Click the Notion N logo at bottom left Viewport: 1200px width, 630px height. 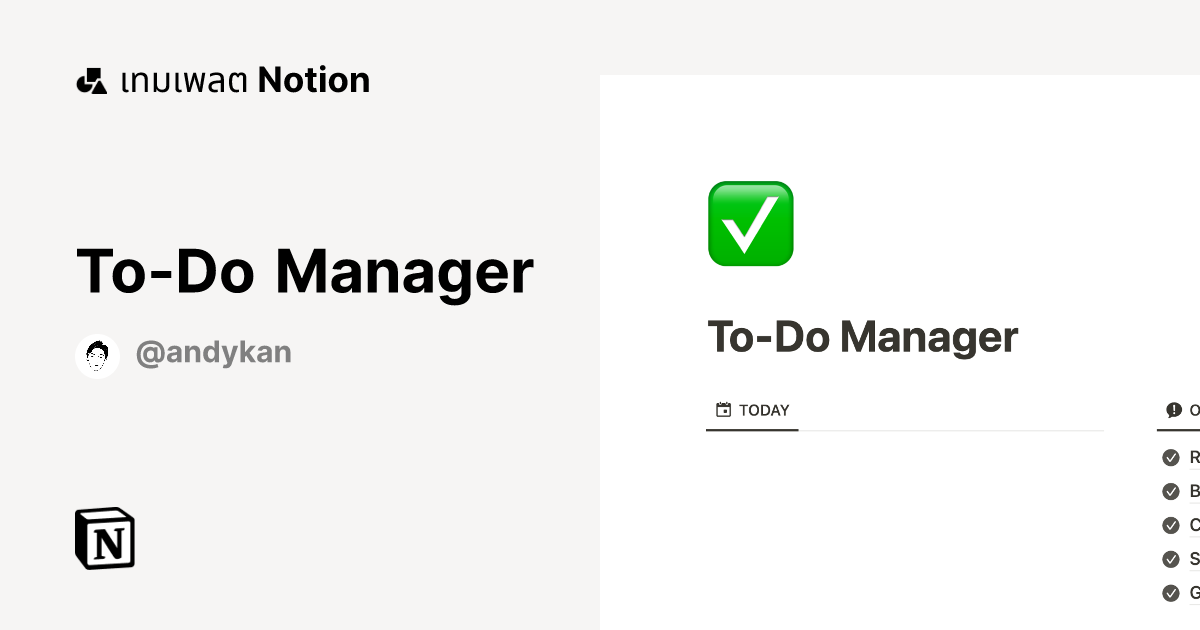105,538
